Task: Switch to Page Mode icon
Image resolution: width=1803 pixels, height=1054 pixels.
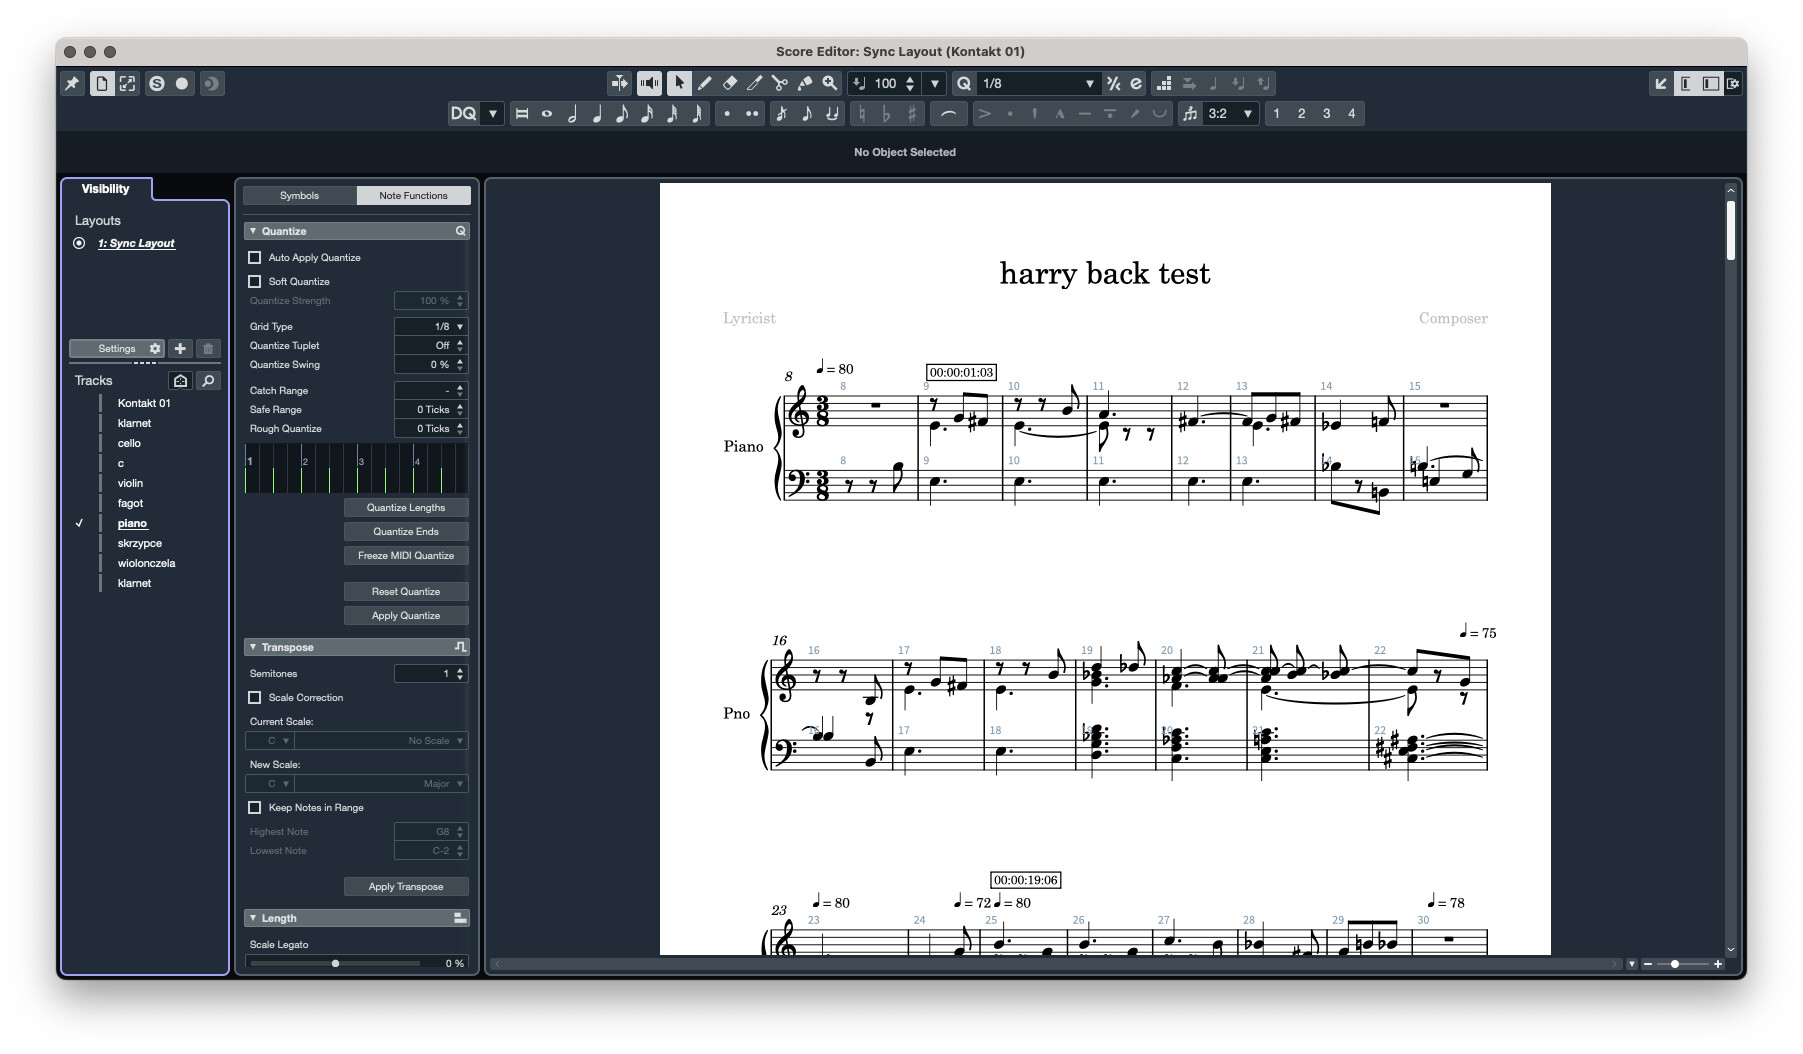Action: [x=102, y=83]
